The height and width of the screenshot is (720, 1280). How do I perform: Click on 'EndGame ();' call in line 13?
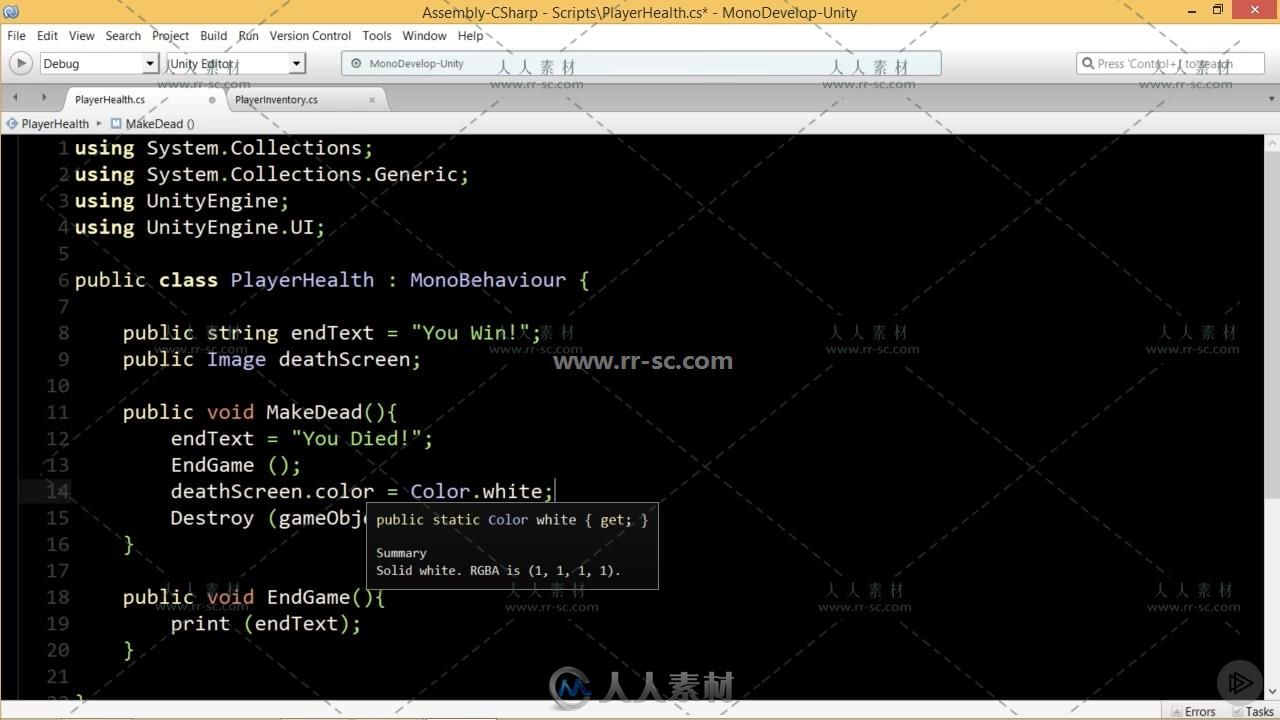(236, 465)
